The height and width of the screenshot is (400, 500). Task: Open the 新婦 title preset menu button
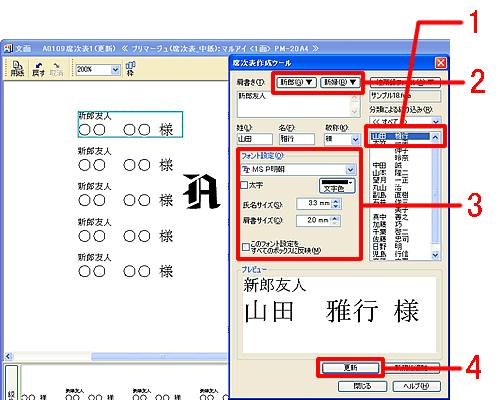[x=340, y=82]
